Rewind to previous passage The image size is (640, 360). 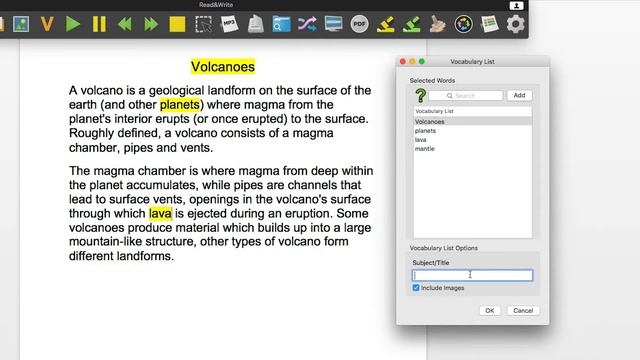coord(125,24)
